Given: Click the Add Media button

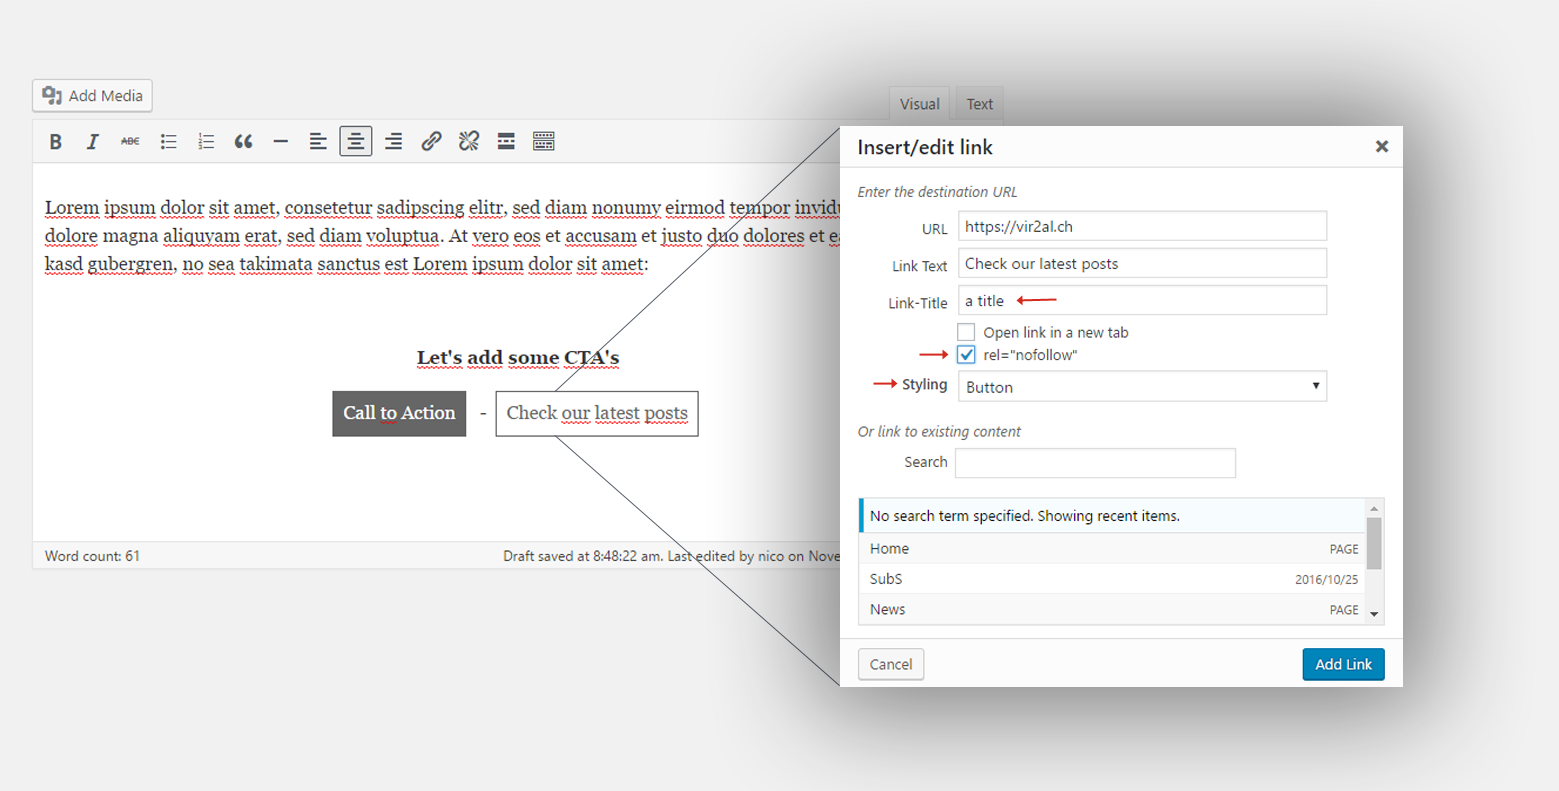Looking at the screenshot, I should point(92,96).
